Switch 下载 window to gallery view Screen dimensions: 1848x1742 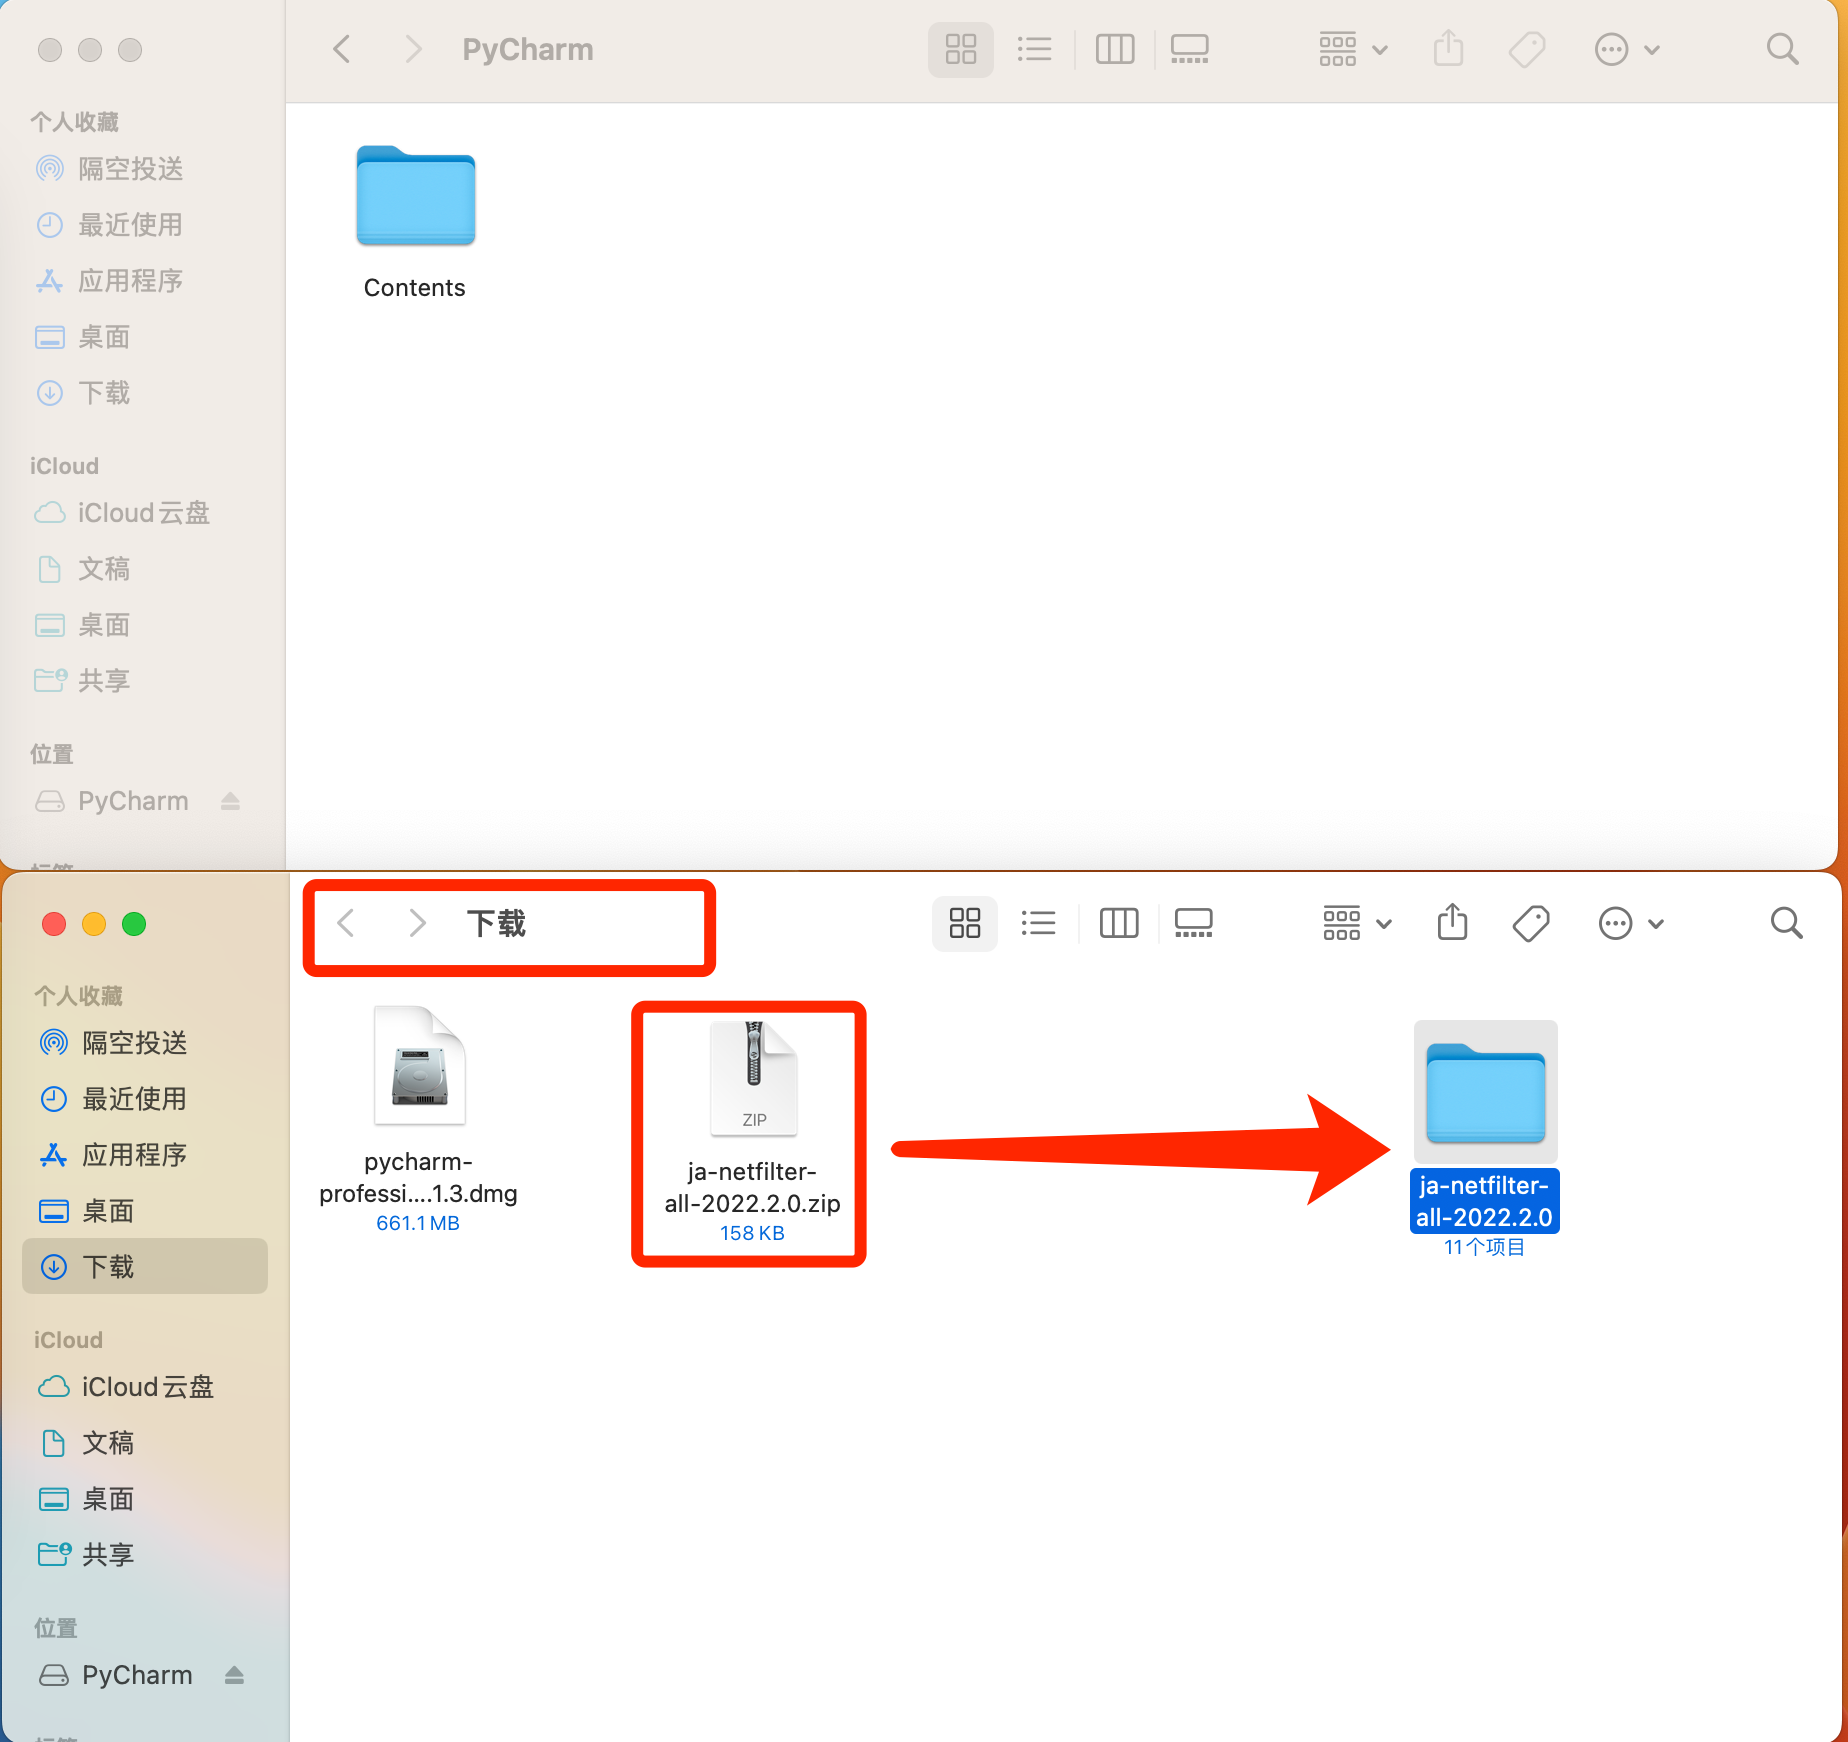[1194, 923]
